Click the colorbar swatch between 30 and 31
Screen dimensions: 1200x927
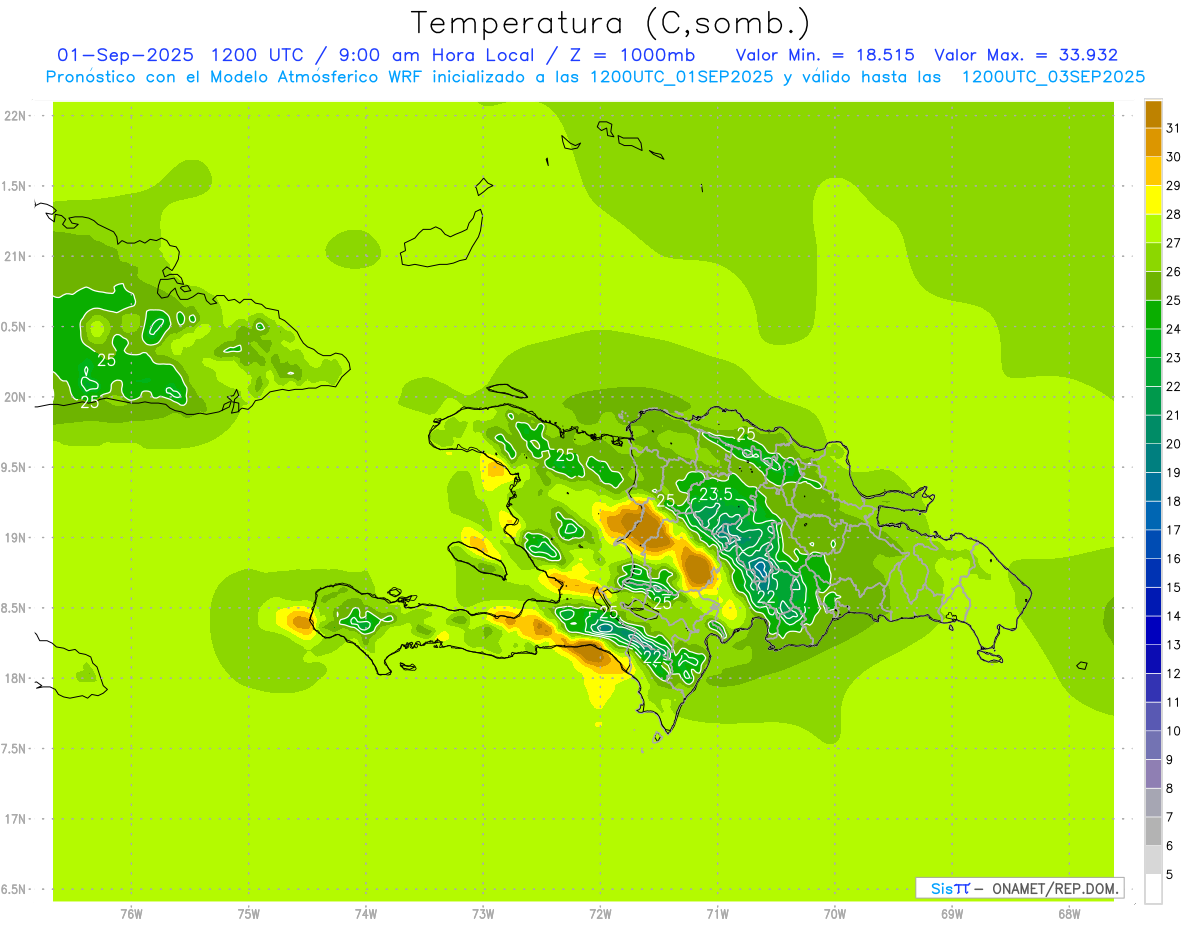pos(1153,142)
